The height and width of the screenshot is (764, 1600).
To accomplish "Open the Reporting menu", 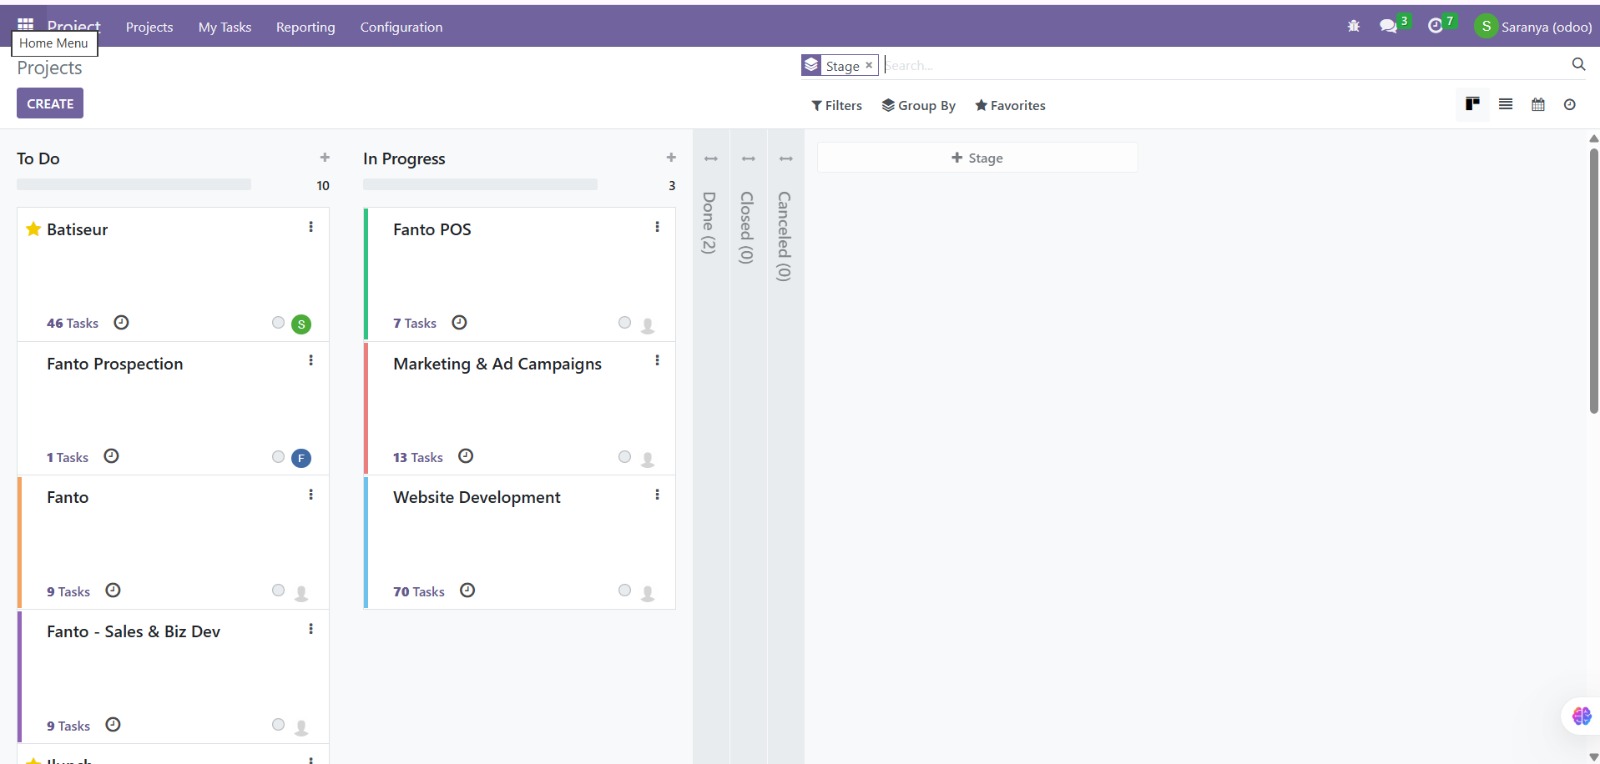I will click(x=305, y=27).
